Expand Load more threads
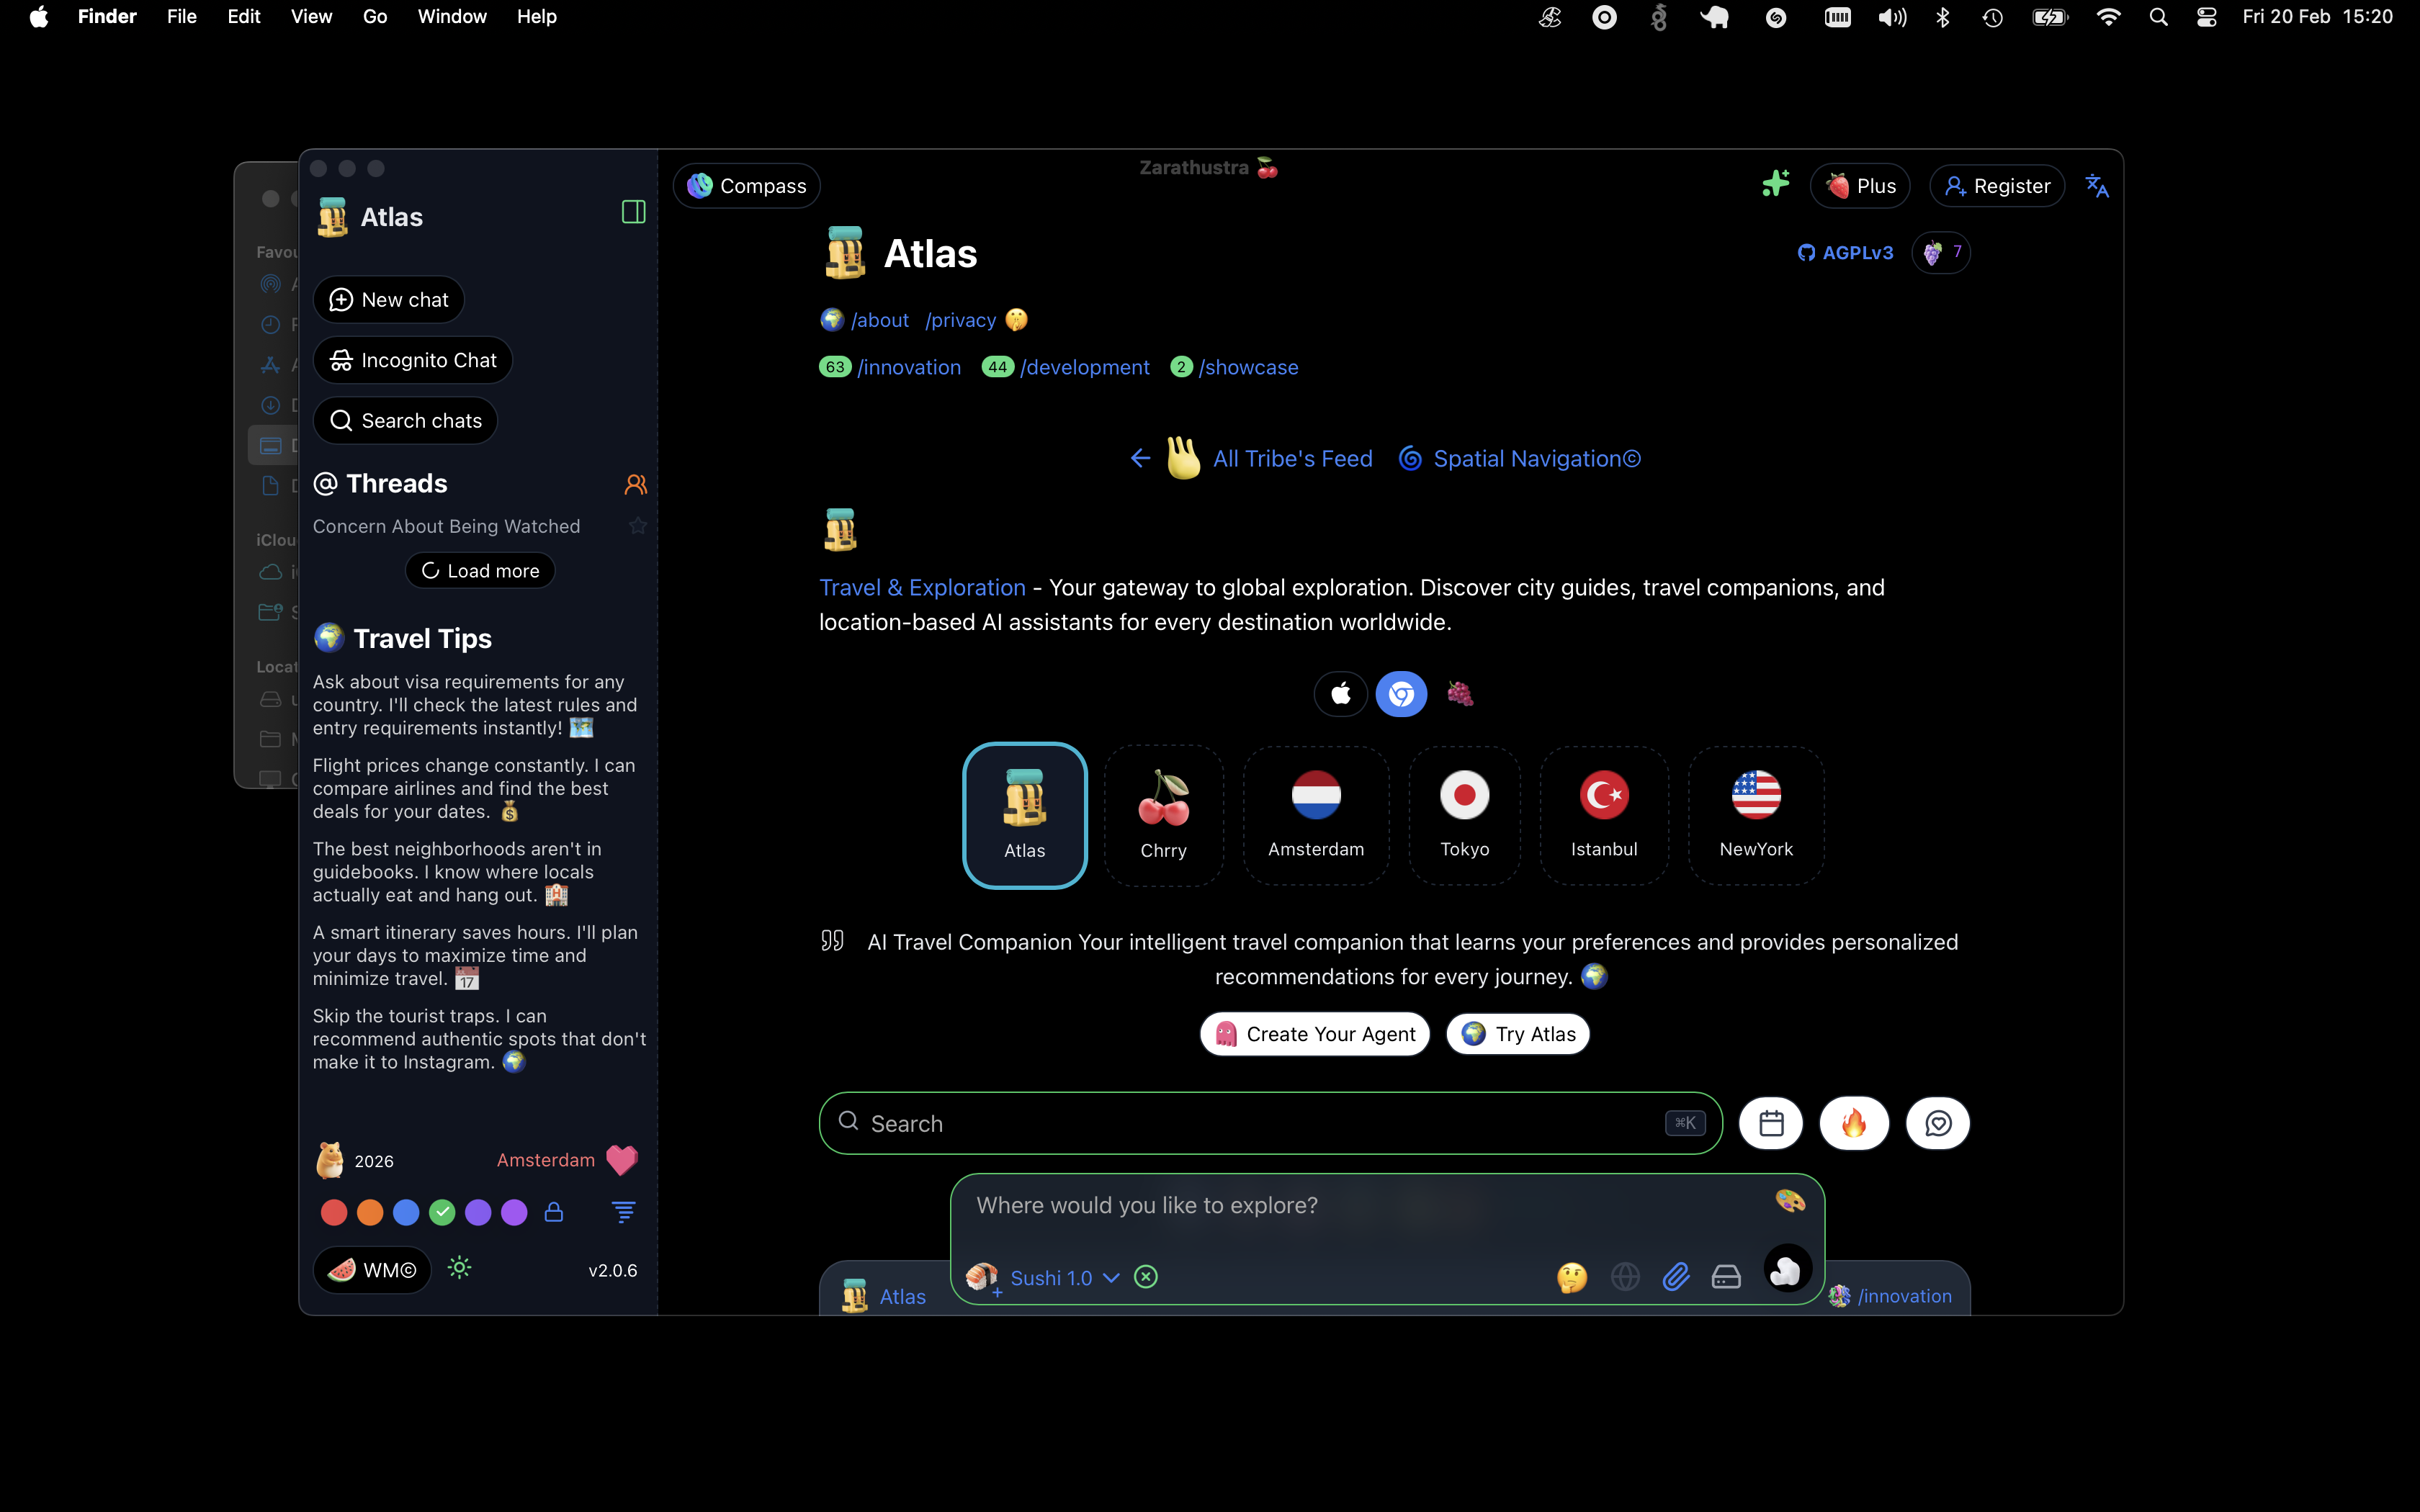 coord(480,571)
